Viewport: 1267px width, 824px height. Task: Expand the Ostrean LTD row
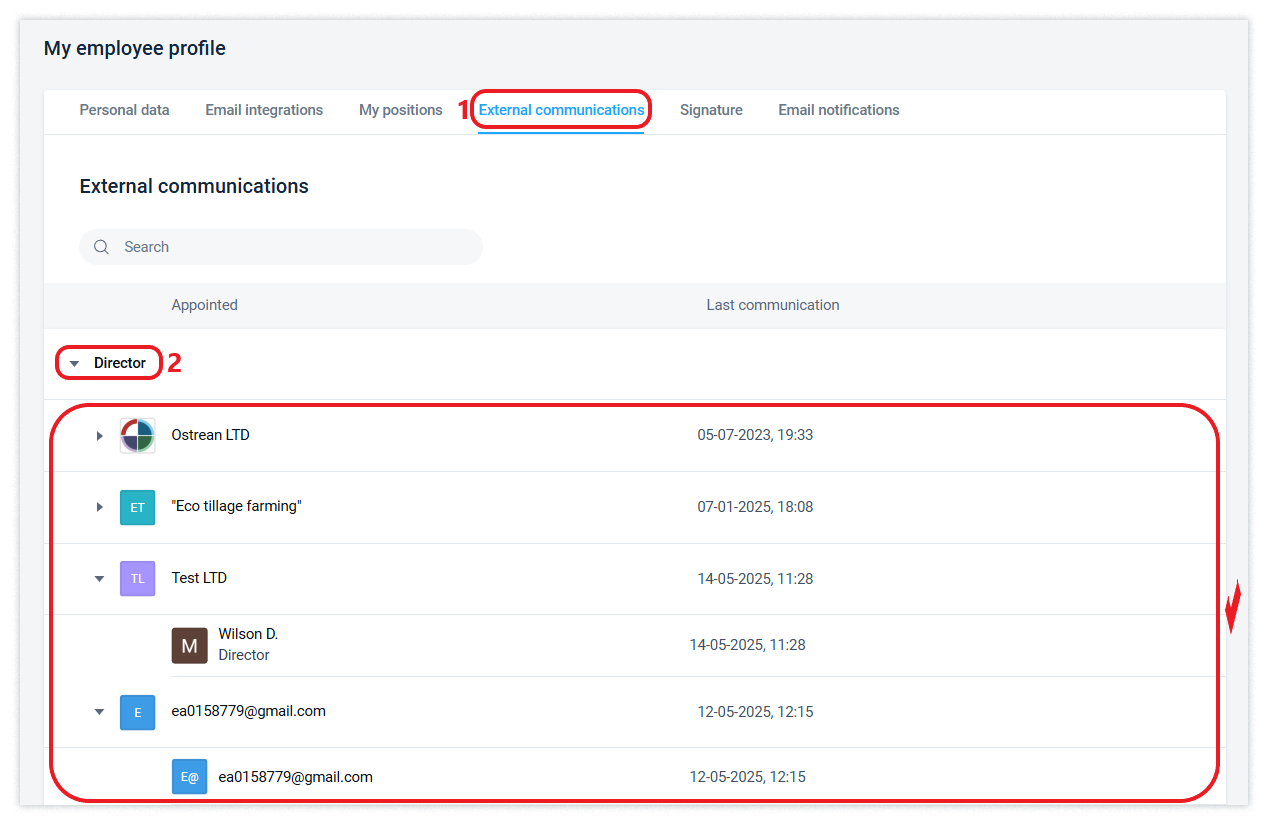click(x=99, y=436)
